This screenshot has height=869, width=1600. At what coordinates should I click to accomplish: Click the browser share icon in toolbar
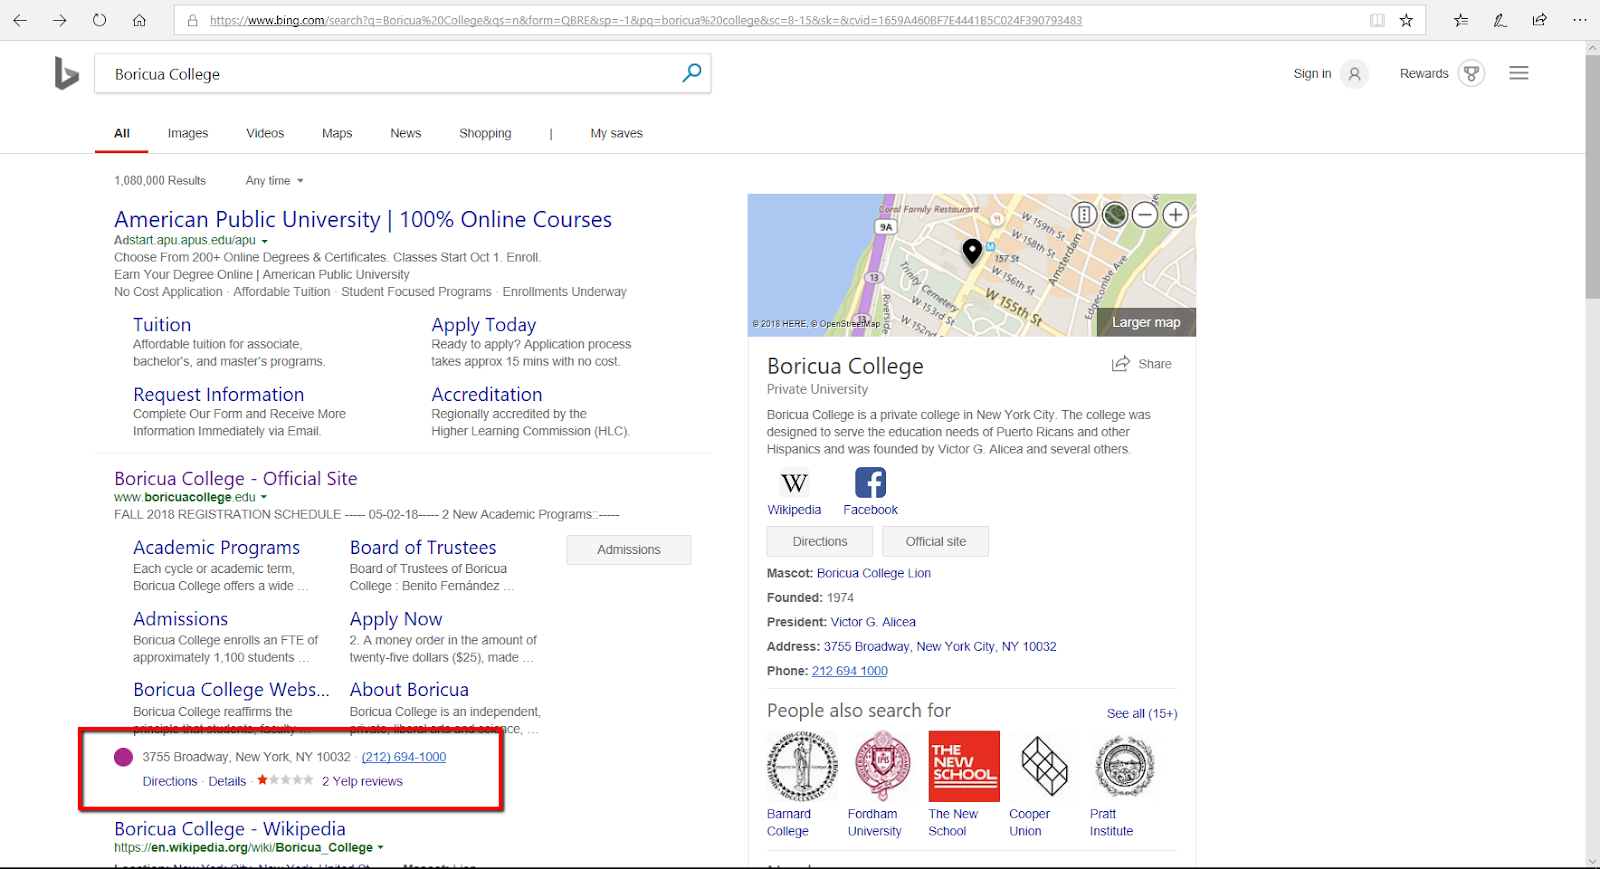pos(1540,20)
